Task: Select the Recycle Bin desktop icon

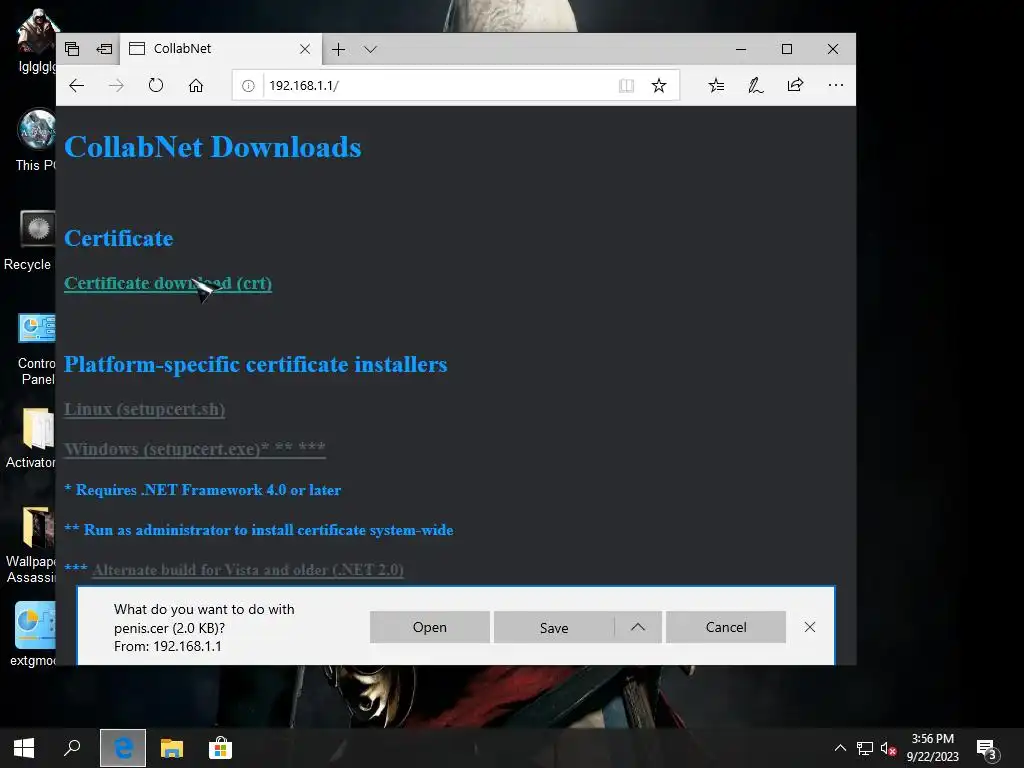Action: pos(30,240)
